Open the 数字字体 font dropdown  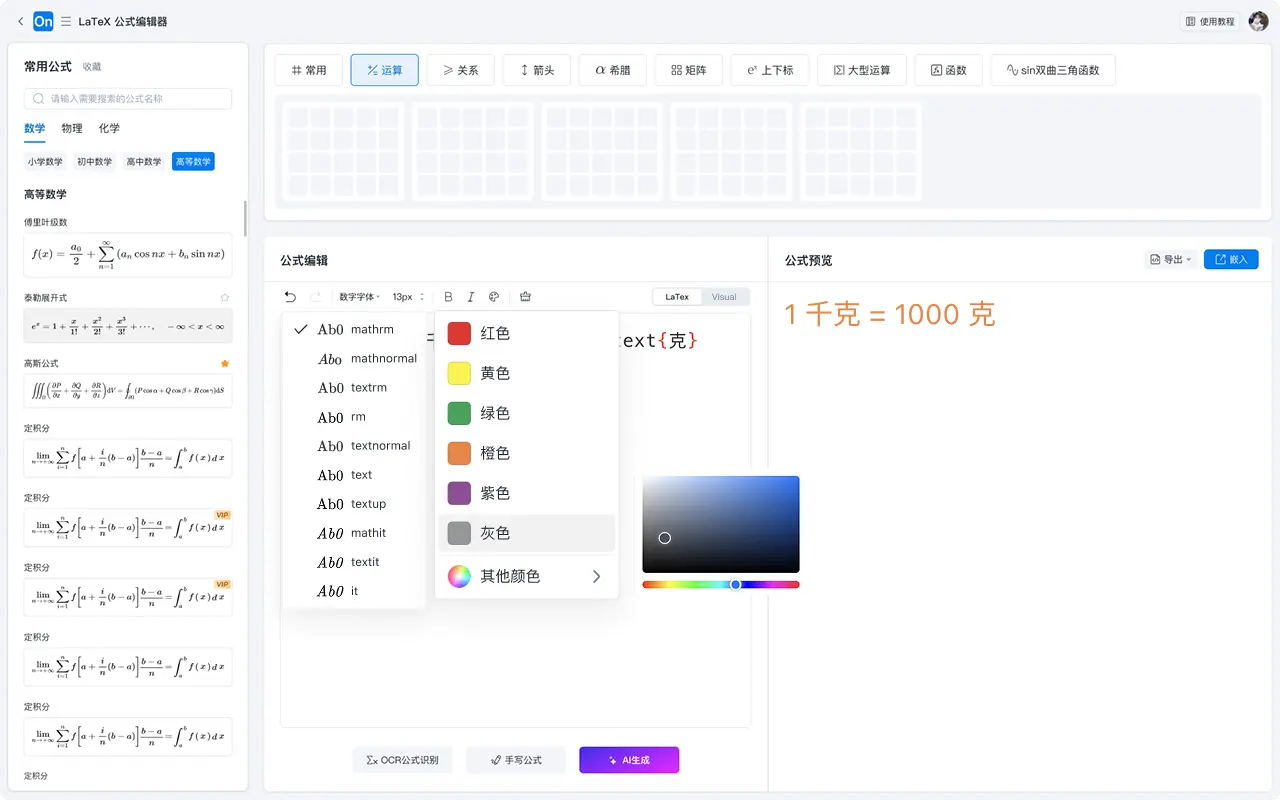[359, 297]
